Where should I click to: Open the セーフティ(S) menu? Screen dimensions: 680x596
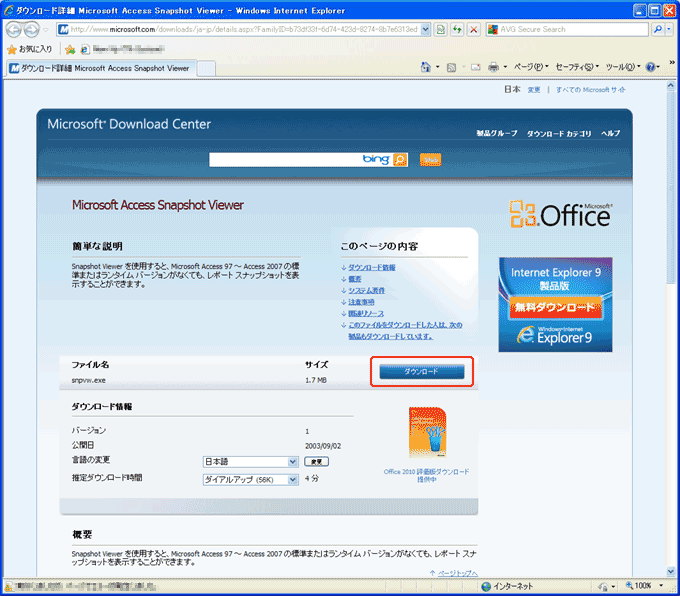pyautogui.click(x=577, y=67)
